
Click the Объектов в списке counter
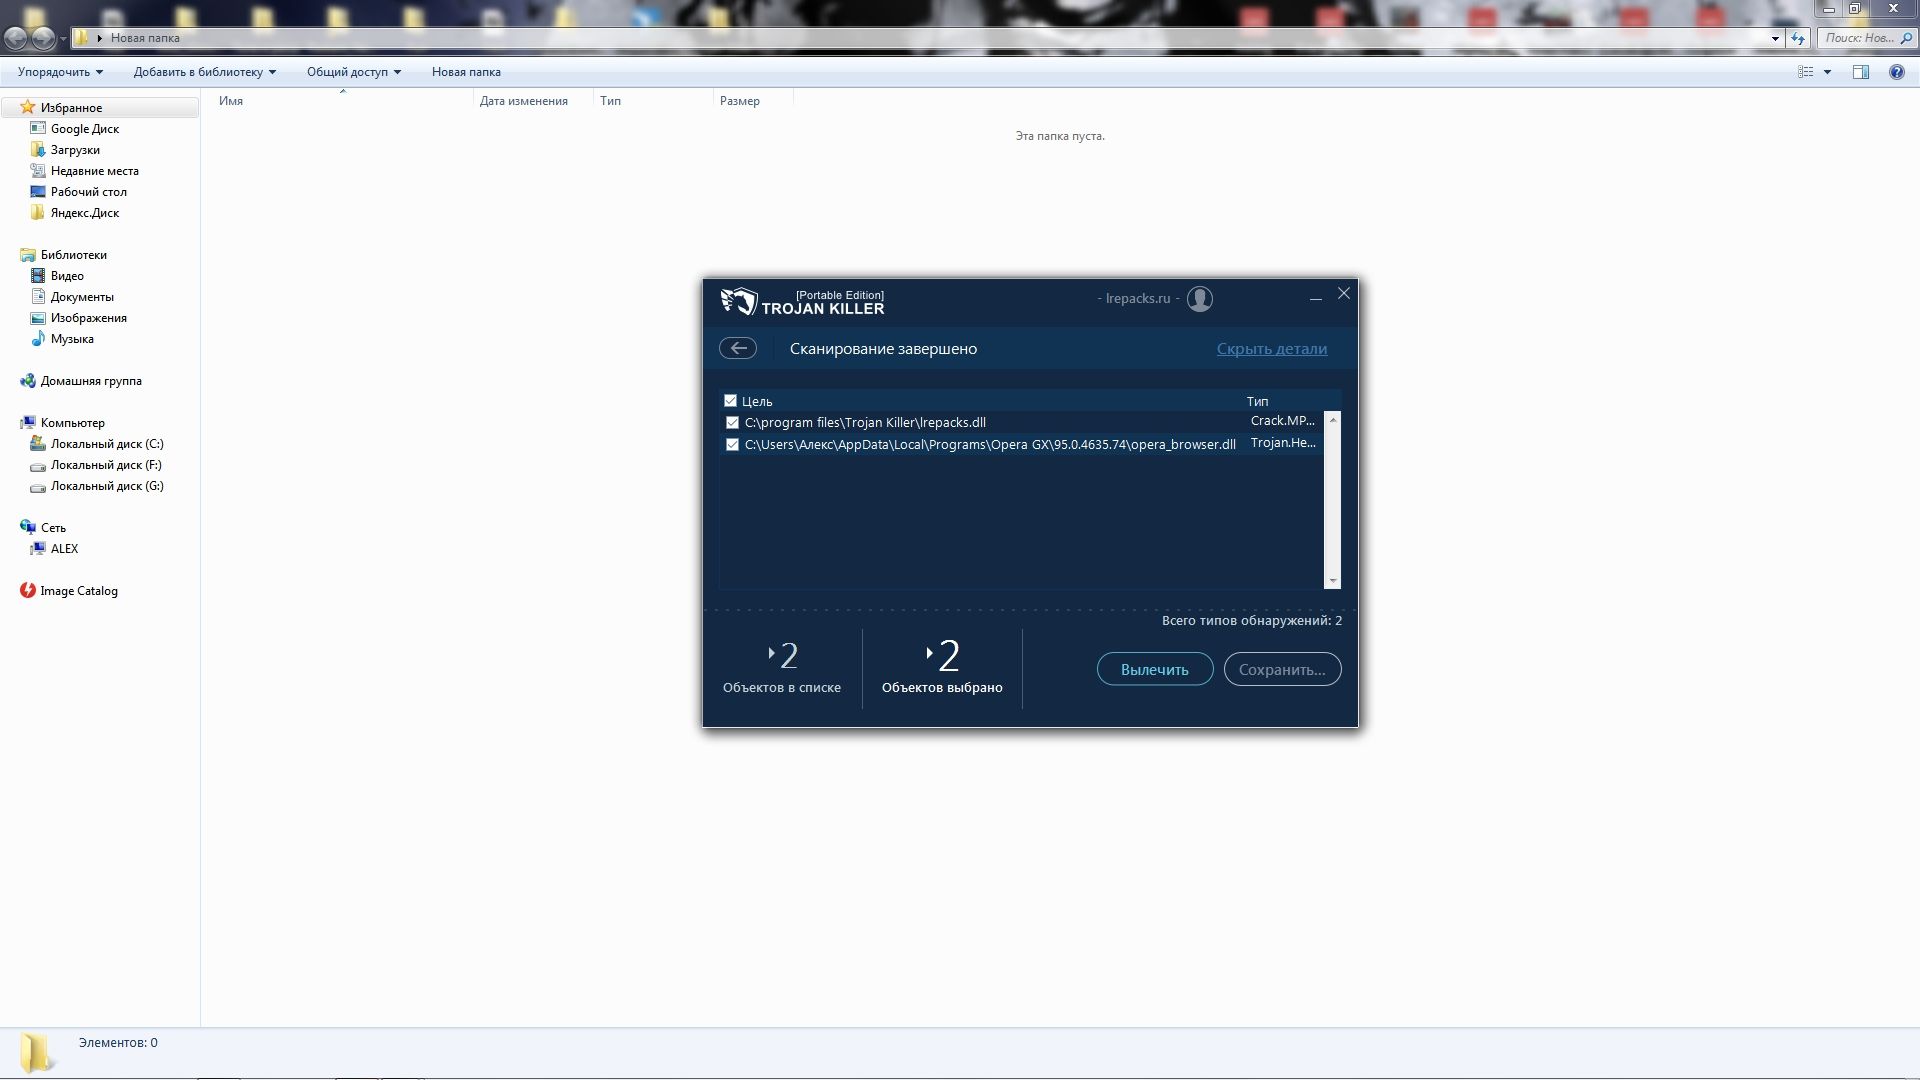click(782, 668)
